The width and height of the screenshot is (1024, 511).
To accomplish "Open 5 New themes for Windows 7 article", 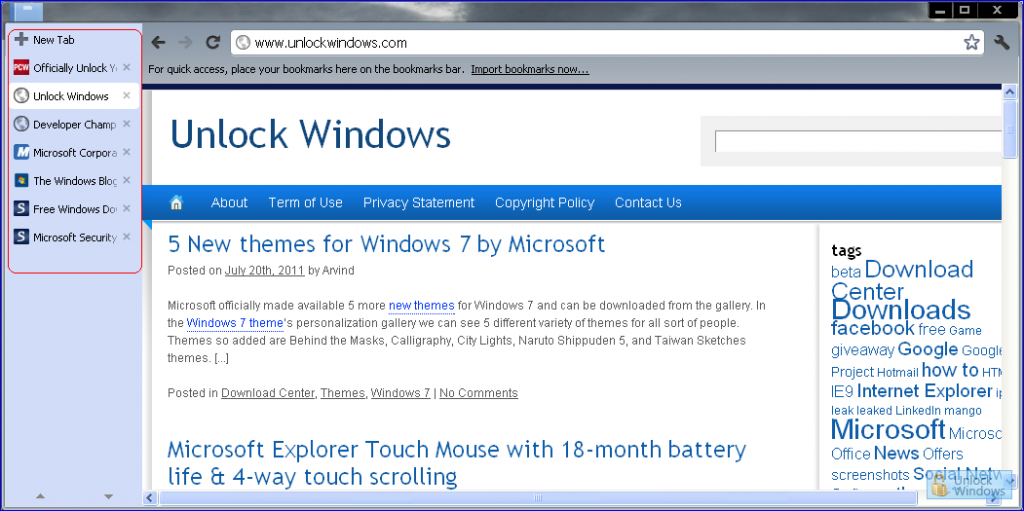I will coord(386,244).
